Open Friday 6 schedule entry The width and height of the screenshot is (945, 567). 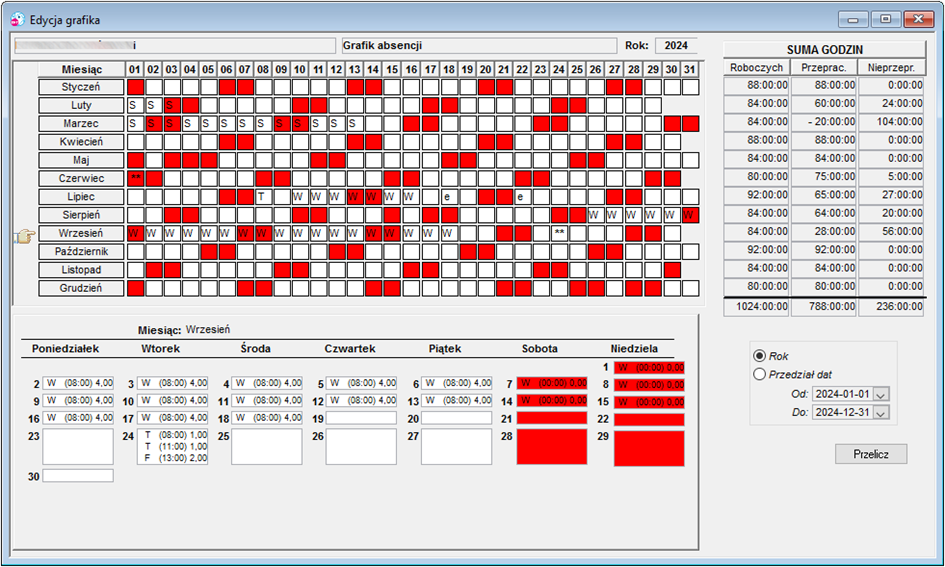(x=456, y=383)
